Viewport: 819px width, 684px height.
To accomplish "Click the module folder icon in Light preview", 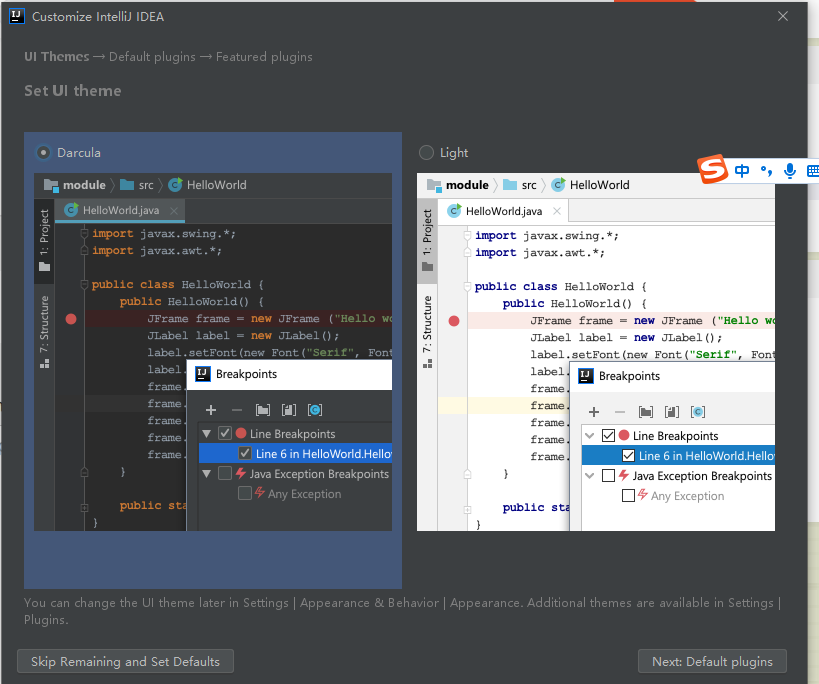I will point(434,185).
